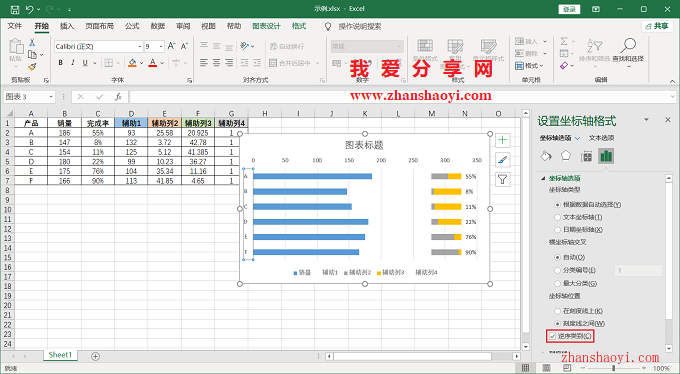Screen dimensions: 680x374
Task: Click the AutoSum sigma icon
Action: point(564,41)
